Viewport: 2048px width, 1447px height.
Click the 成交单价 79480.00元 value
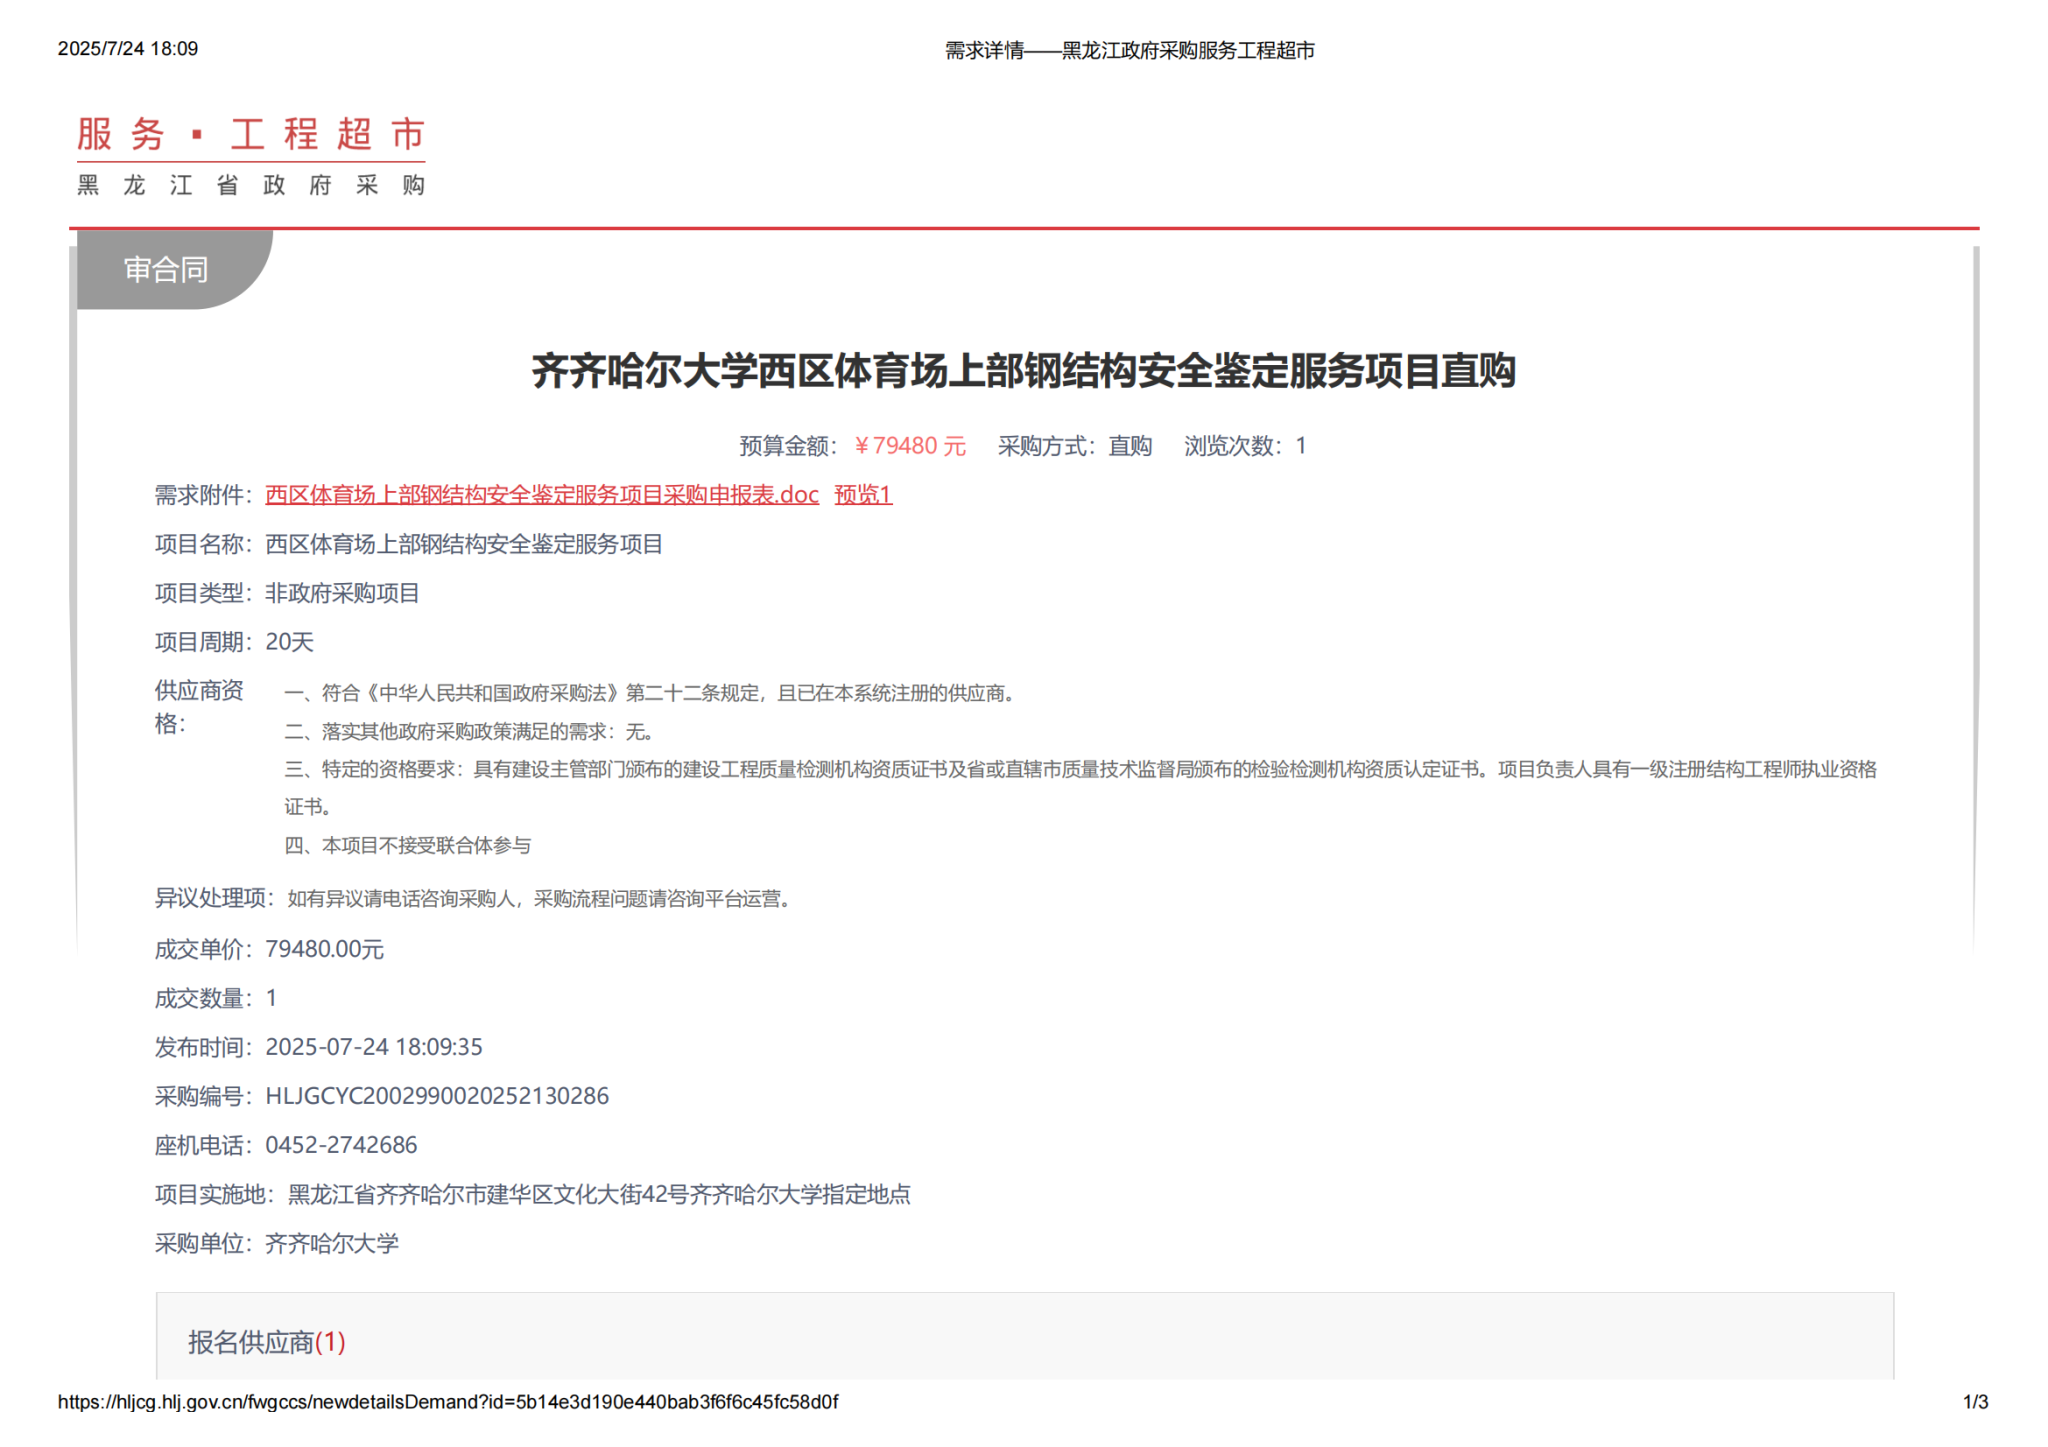(324, 949)
